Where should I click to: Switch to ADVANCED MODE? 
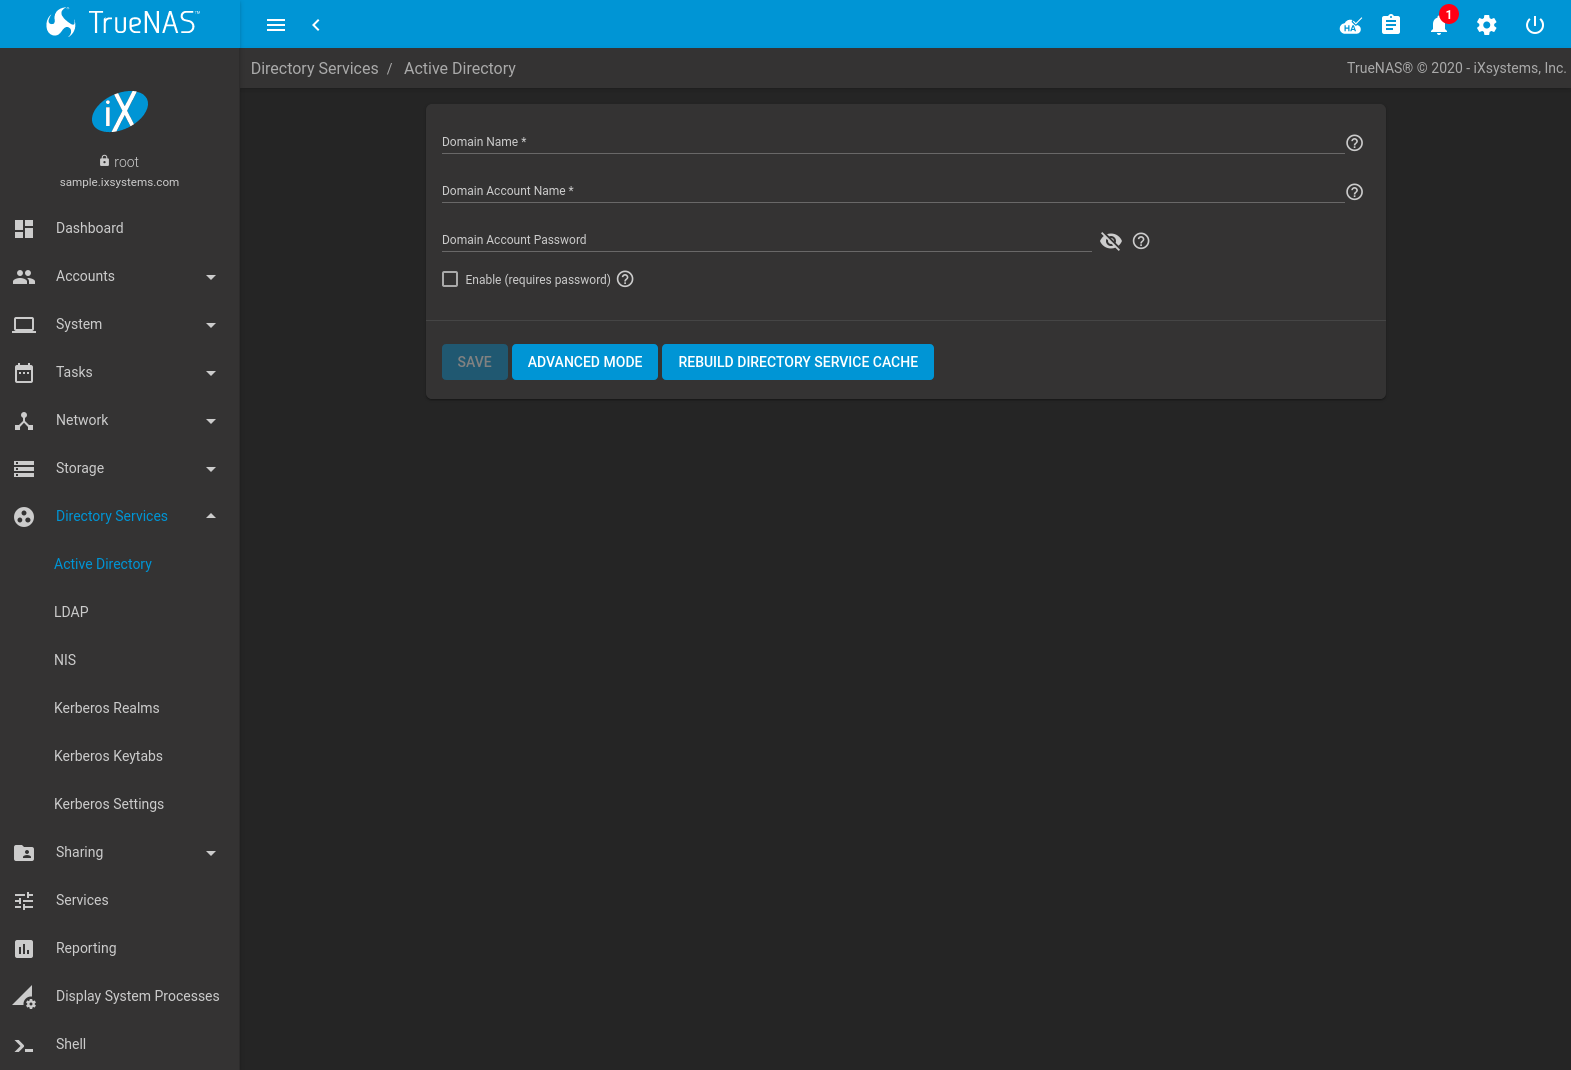coord(585,362)
